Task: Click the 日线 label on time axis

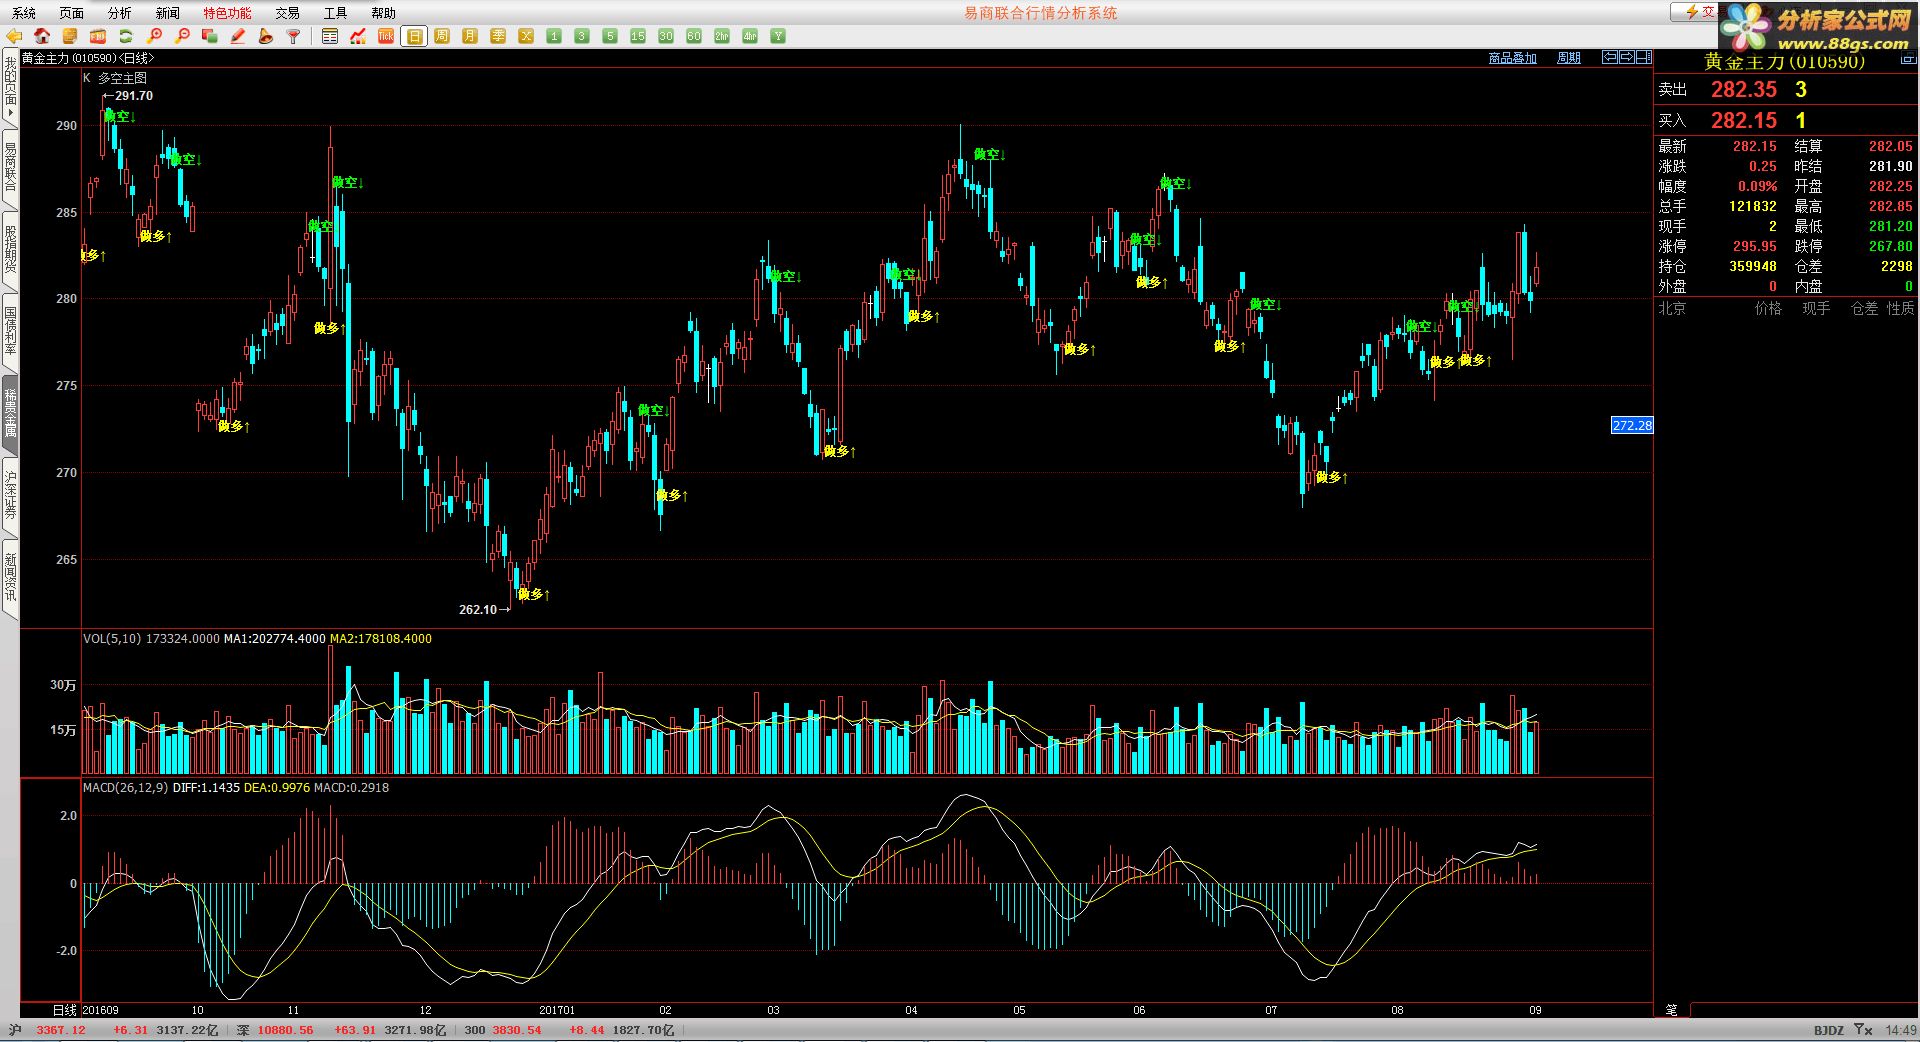Action: click(64, 1010)
